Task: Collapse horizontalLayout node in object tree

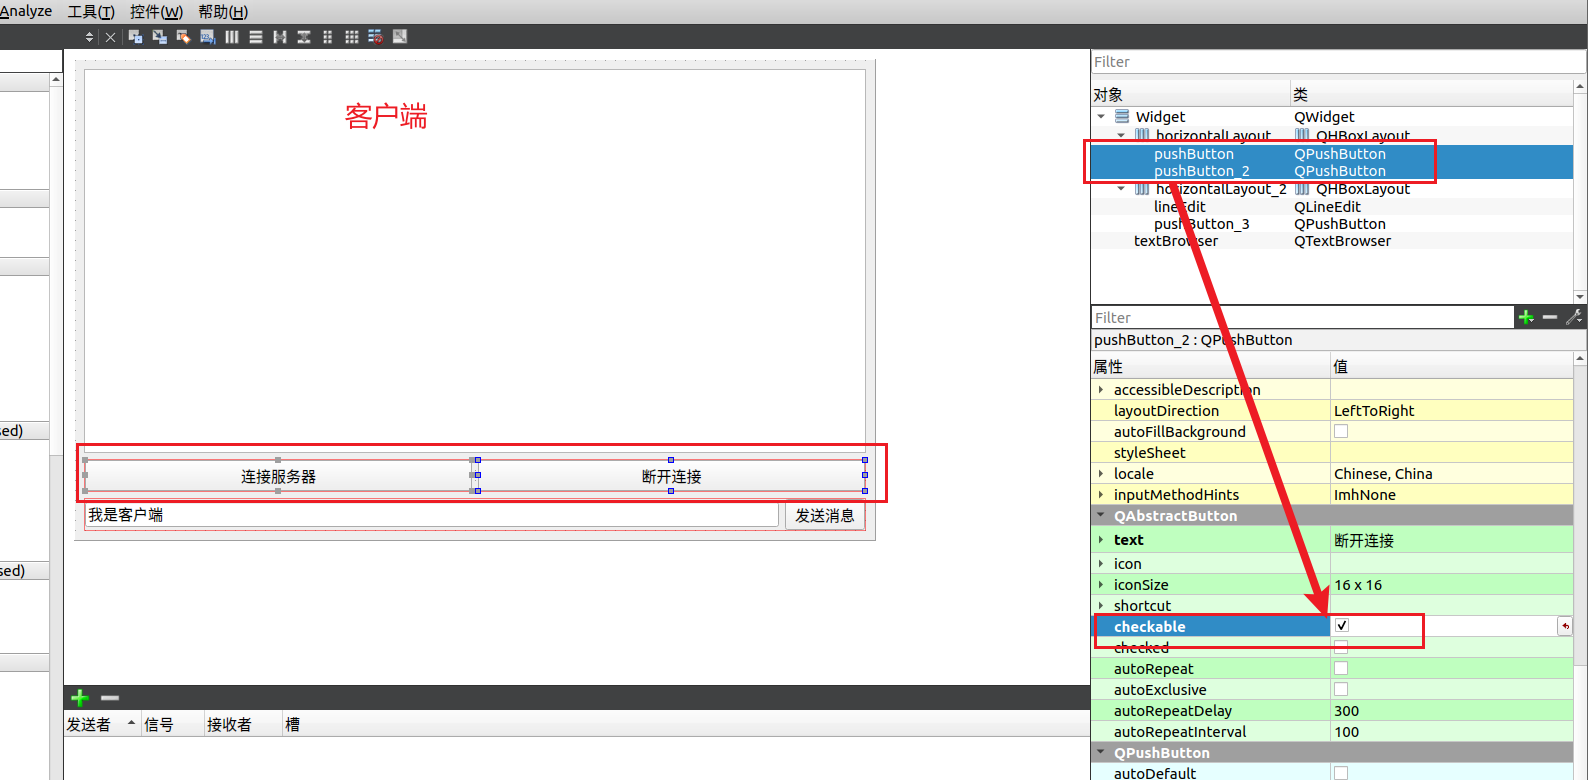Action: pyautogui.click(x=1121, y=135)
